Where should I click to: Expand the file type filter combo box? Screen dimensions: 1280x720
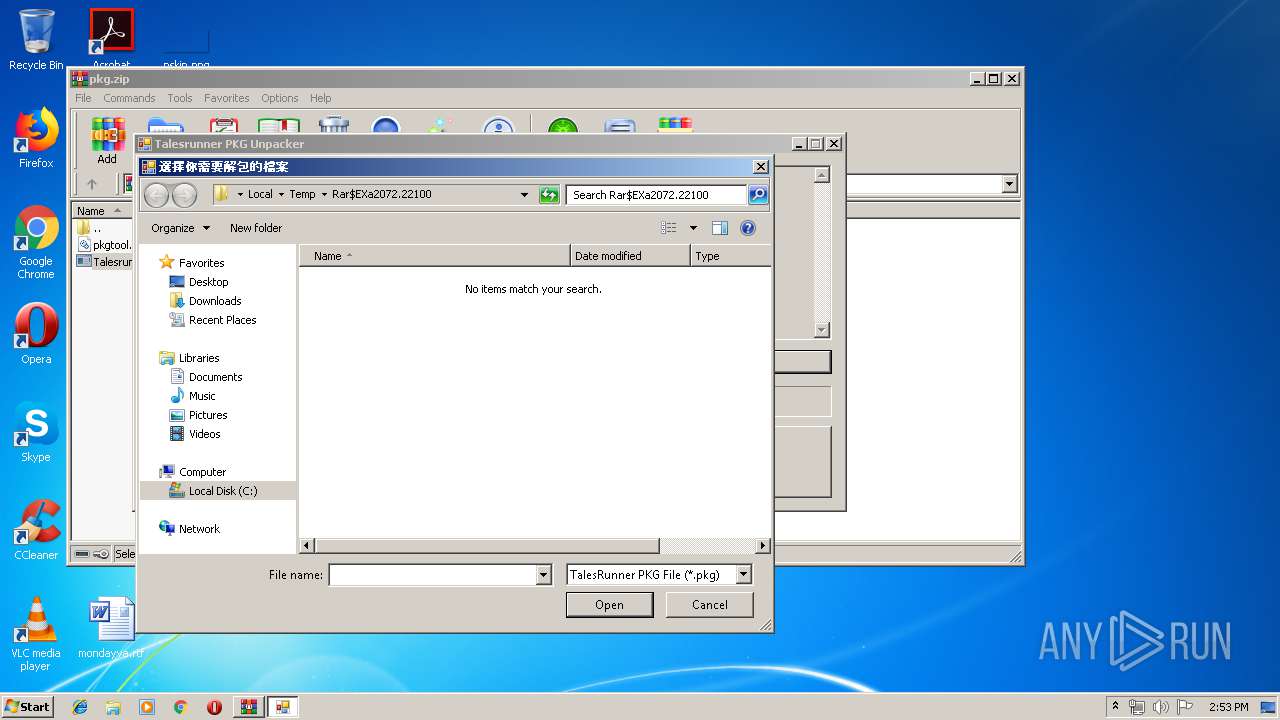coord(743,575)
